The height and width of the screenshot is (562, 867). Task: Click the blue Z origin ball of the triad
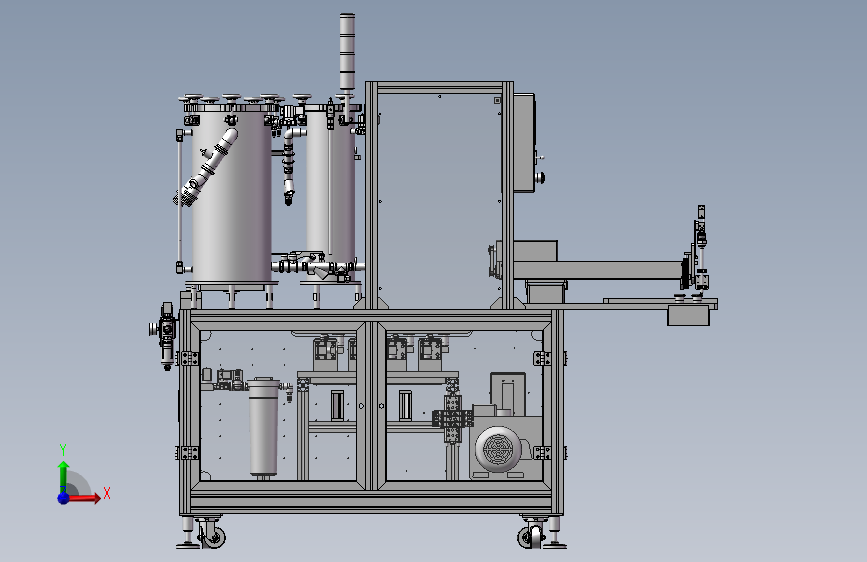(63, 498)
